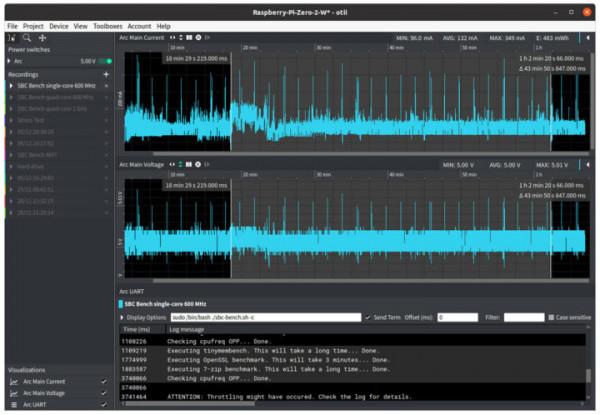Click vertical fit arrows on Arc Main Voltage

point(182,164)
